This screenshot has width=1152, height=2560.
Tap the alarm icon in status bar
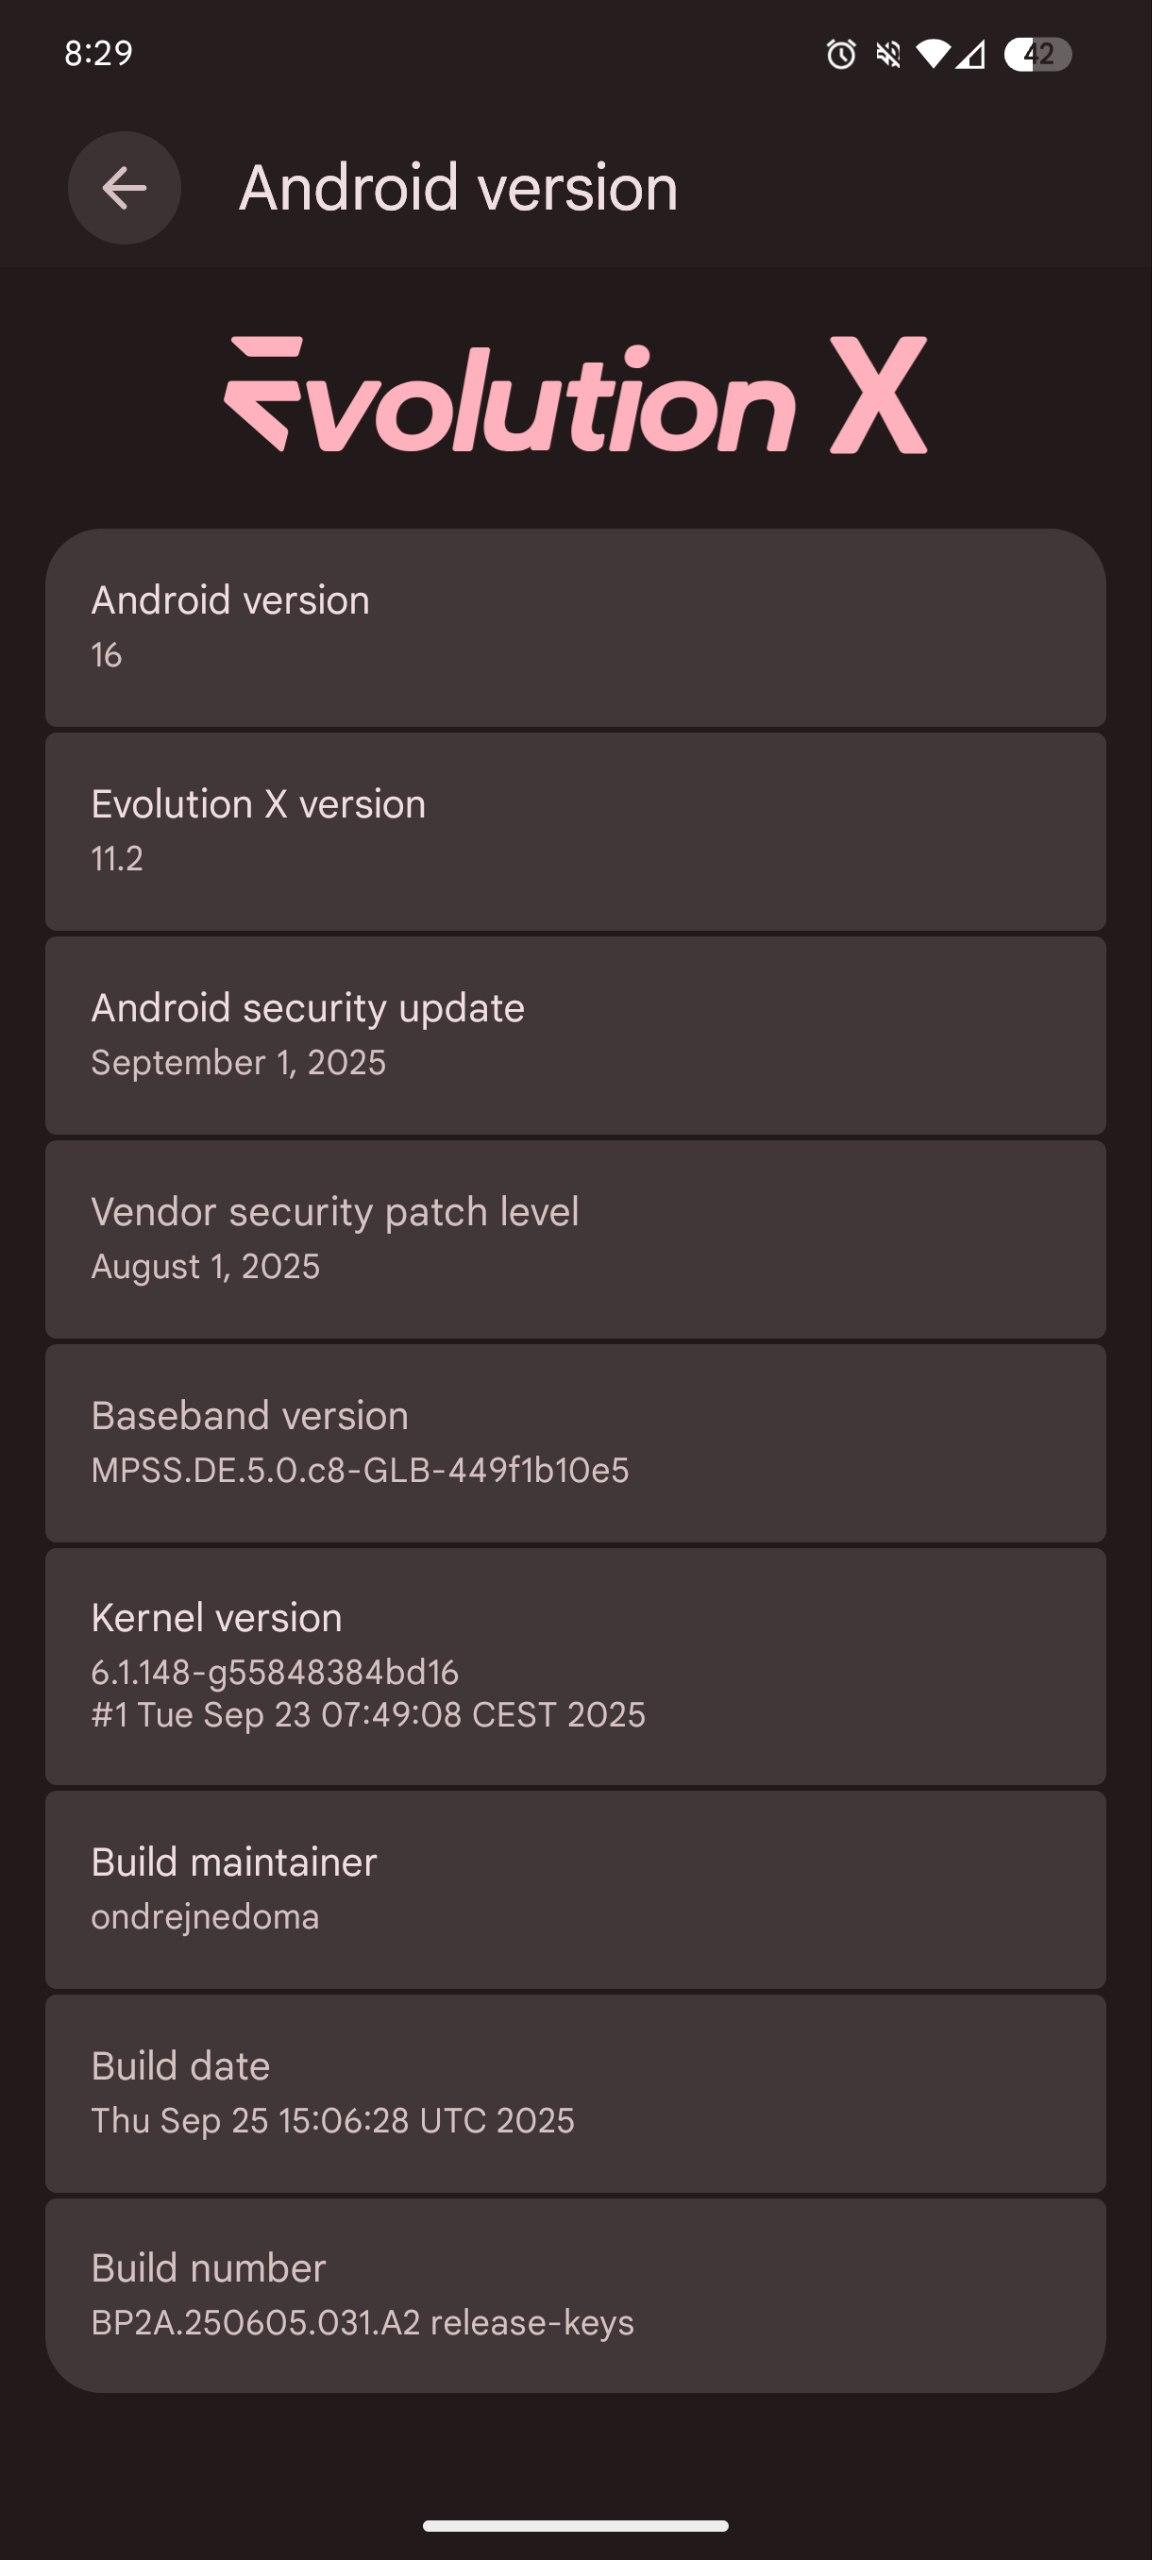[841, 54]
